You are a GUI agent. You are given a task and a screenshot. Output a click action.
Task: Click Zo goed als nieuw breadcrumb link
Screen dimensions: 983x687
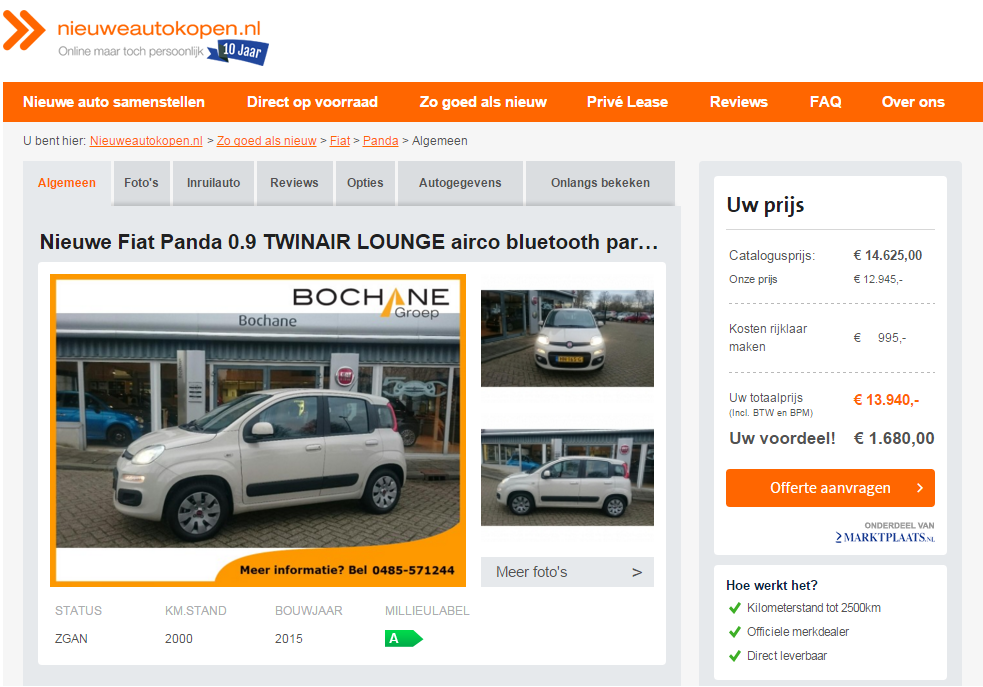pyautogui.click(x=266, y=141)
